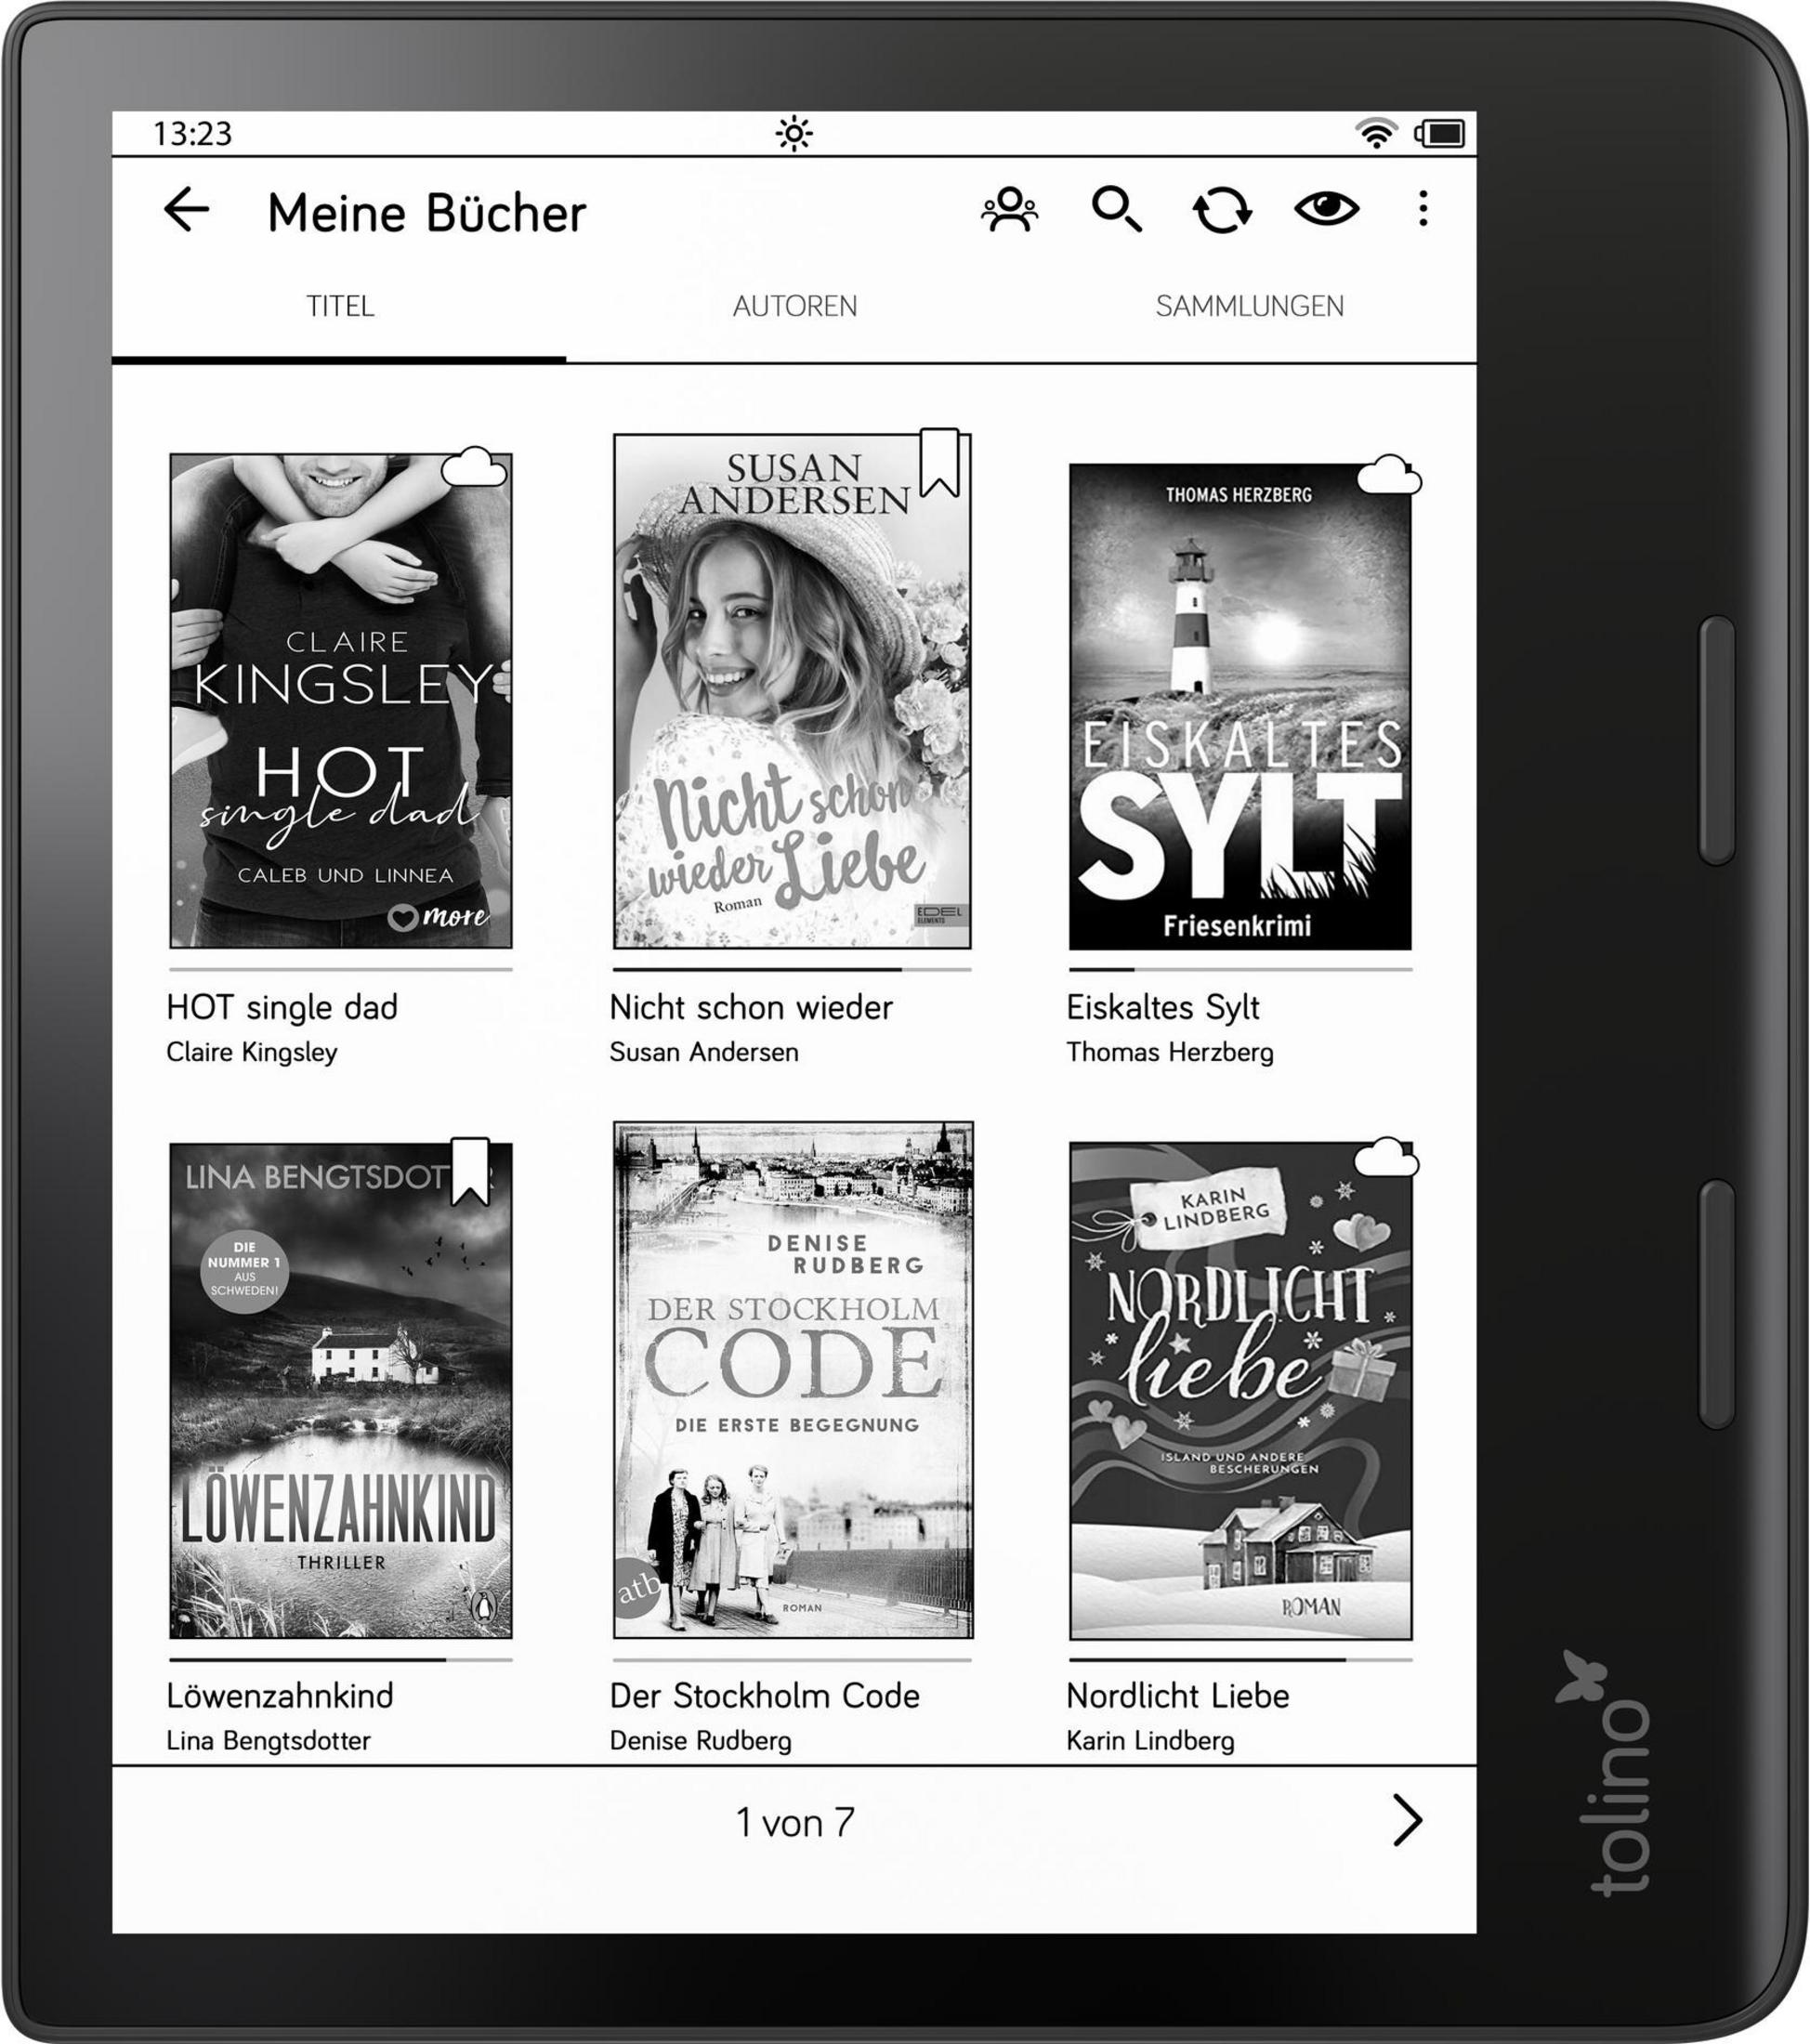Tap bookmark icon on Löwenzahnkind cover

[470, 1170]
